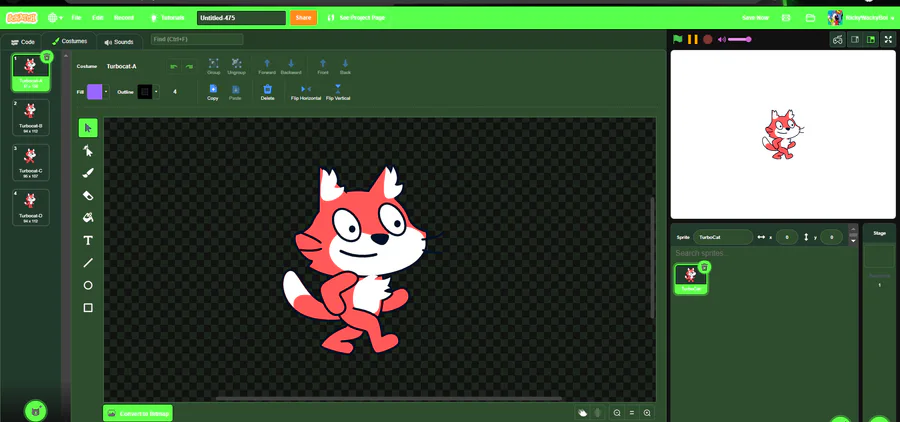Adjust the pink volume slider
The image size is (900, 422).
coord(740,40)
